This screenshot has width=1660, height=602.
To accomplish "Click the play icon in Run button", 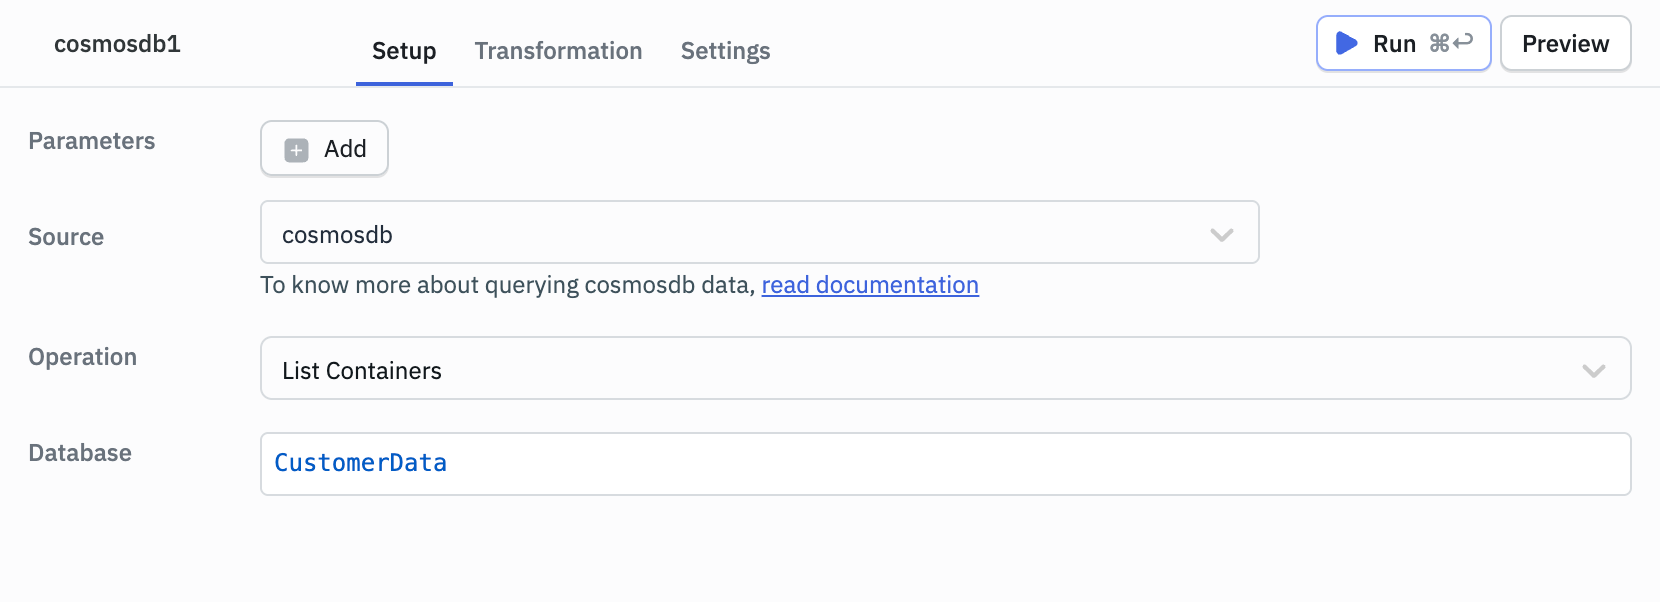I will coord(1347,44).
